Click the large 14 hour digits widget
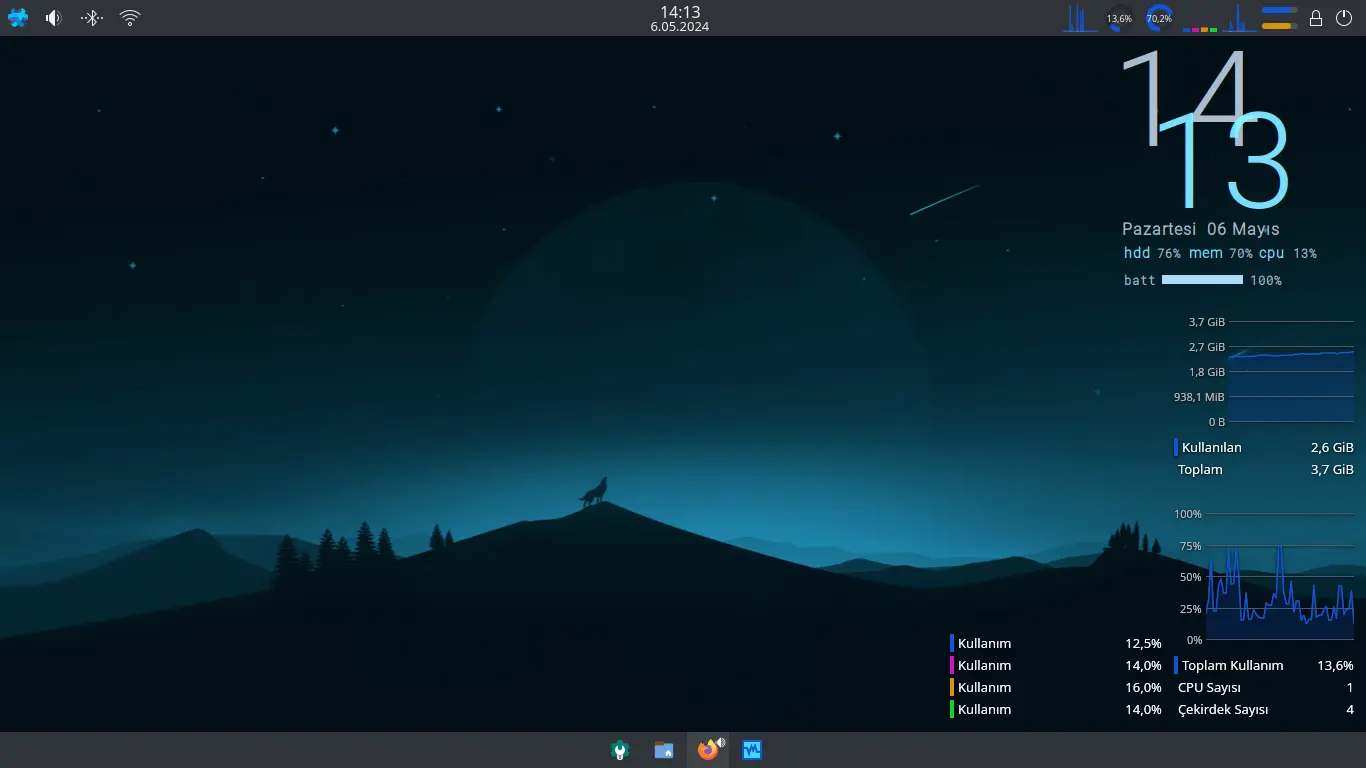This screenshot has width=1366, height=768. [x=1186, y=98]
